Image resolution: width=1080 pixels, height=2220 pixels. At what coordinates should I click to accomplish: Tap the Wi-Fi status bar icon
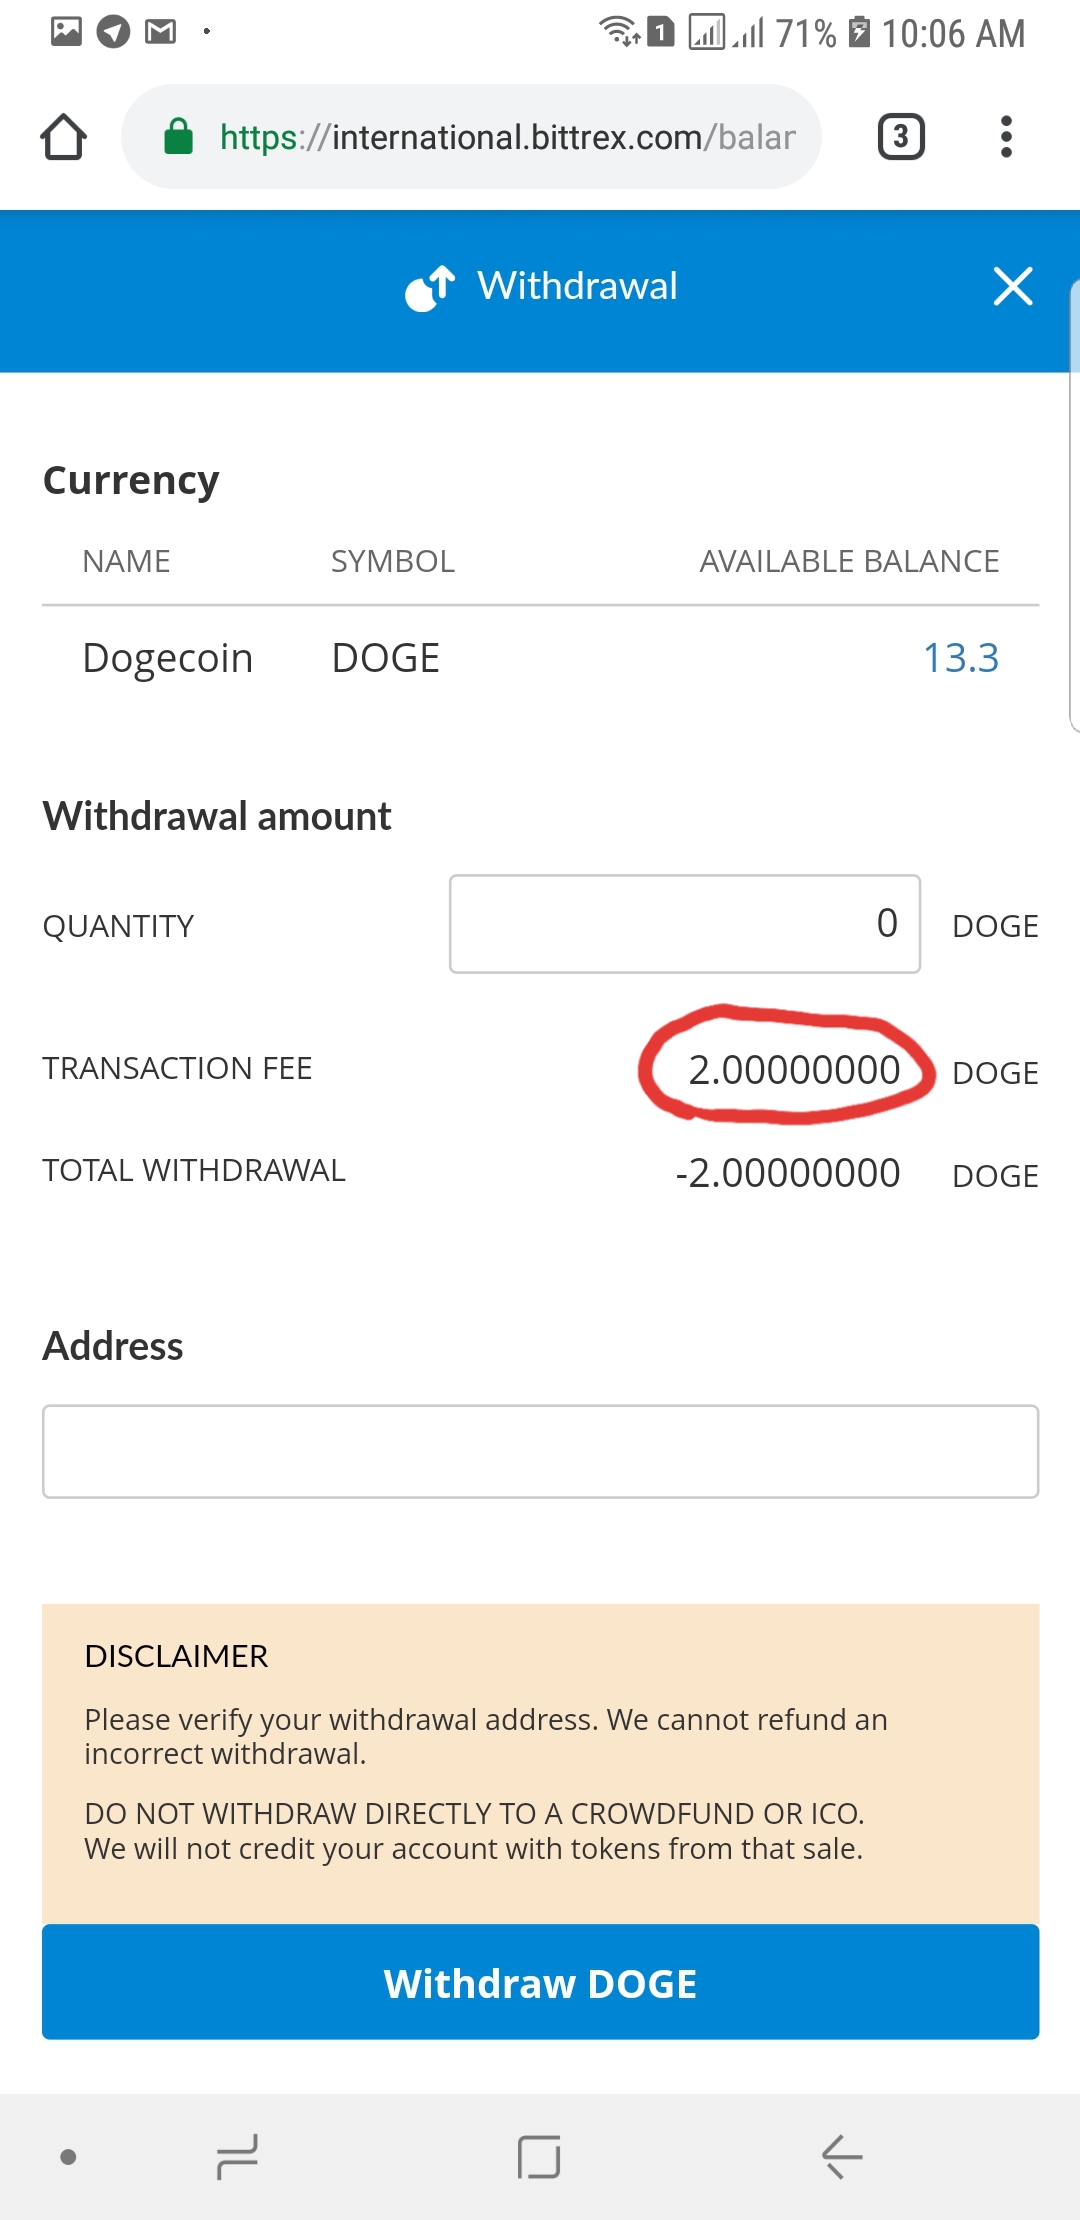coord(619,31)
